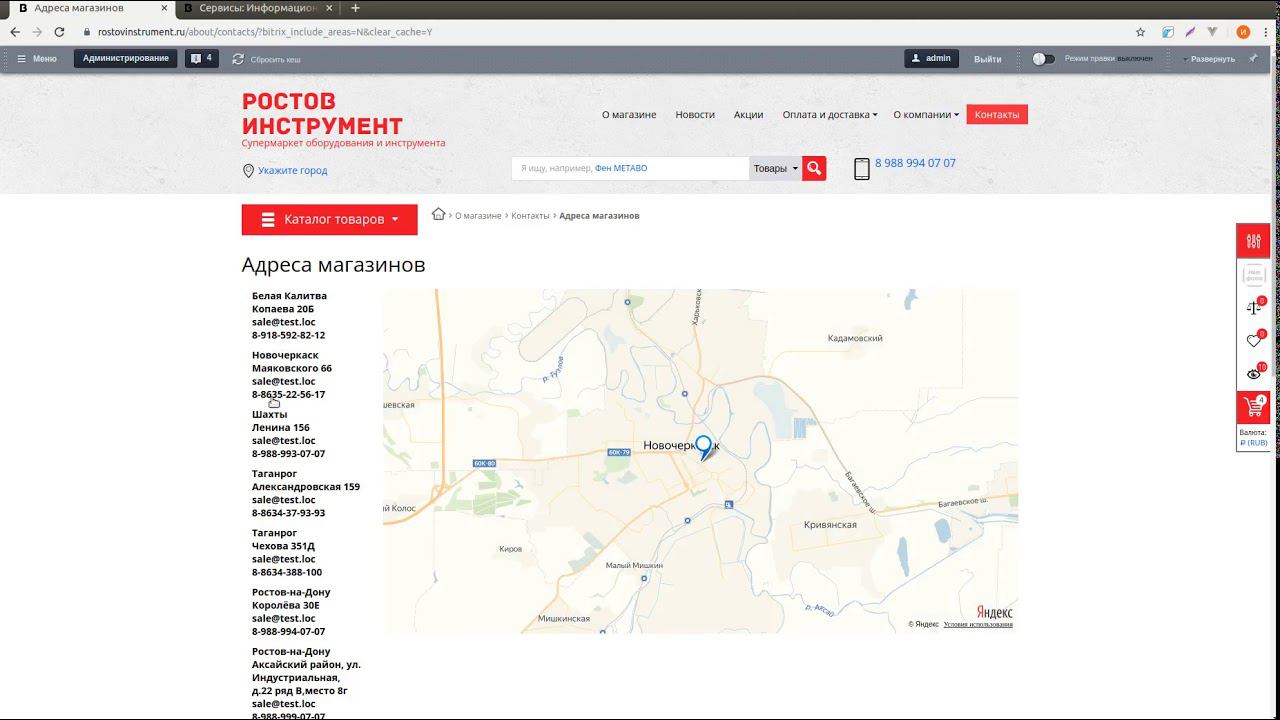Click the Кривянская label on the map
This screenshot has width=1280, height=720.
830,525
